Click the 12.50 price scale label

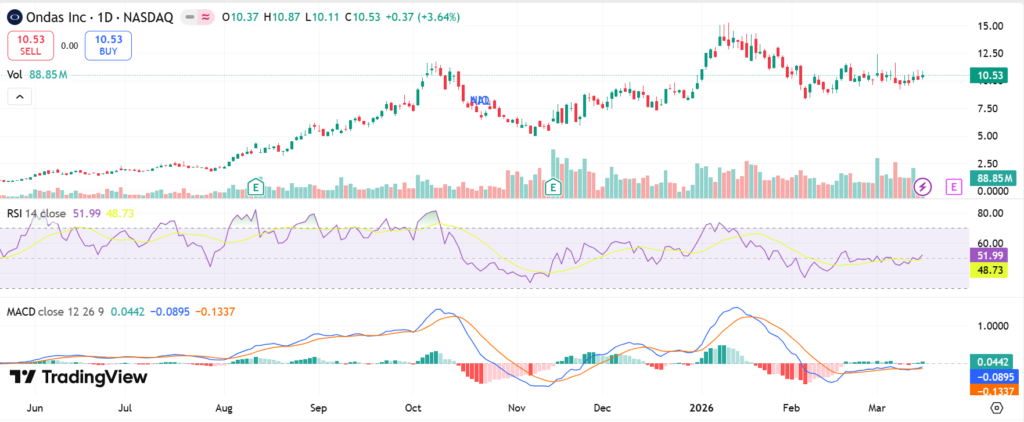(x=990, y=53)
